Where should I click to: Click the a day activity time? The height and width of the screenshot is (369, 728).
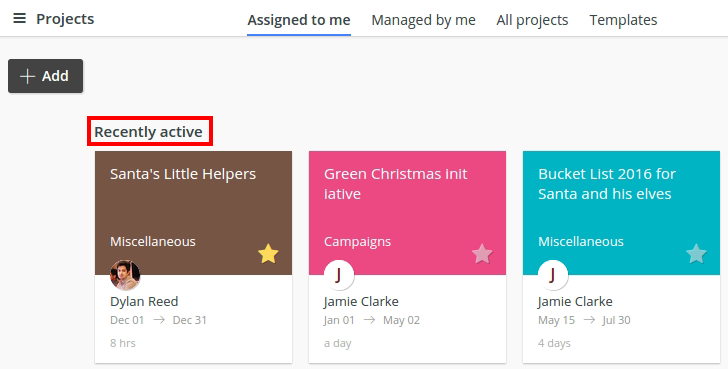338,343
